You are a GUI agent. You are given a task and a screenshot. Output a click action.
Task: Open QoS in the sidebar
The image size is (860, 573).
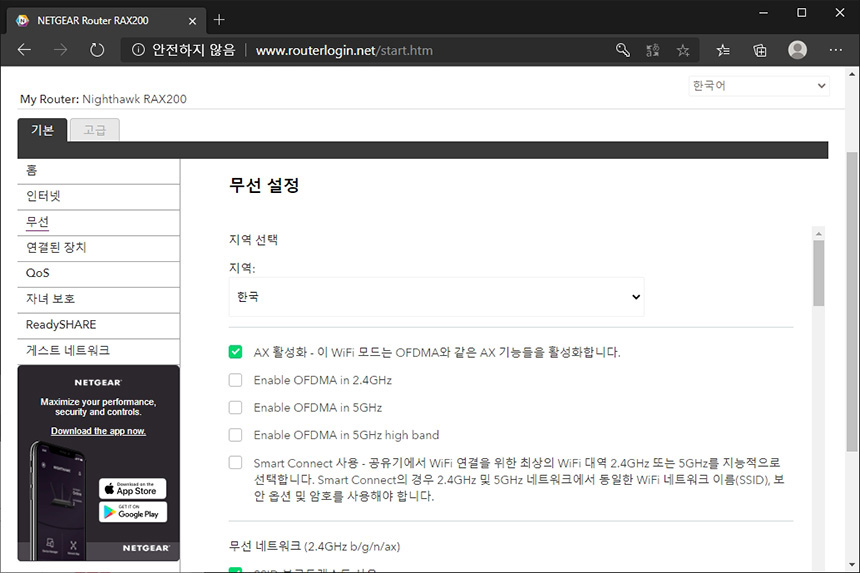99,274
